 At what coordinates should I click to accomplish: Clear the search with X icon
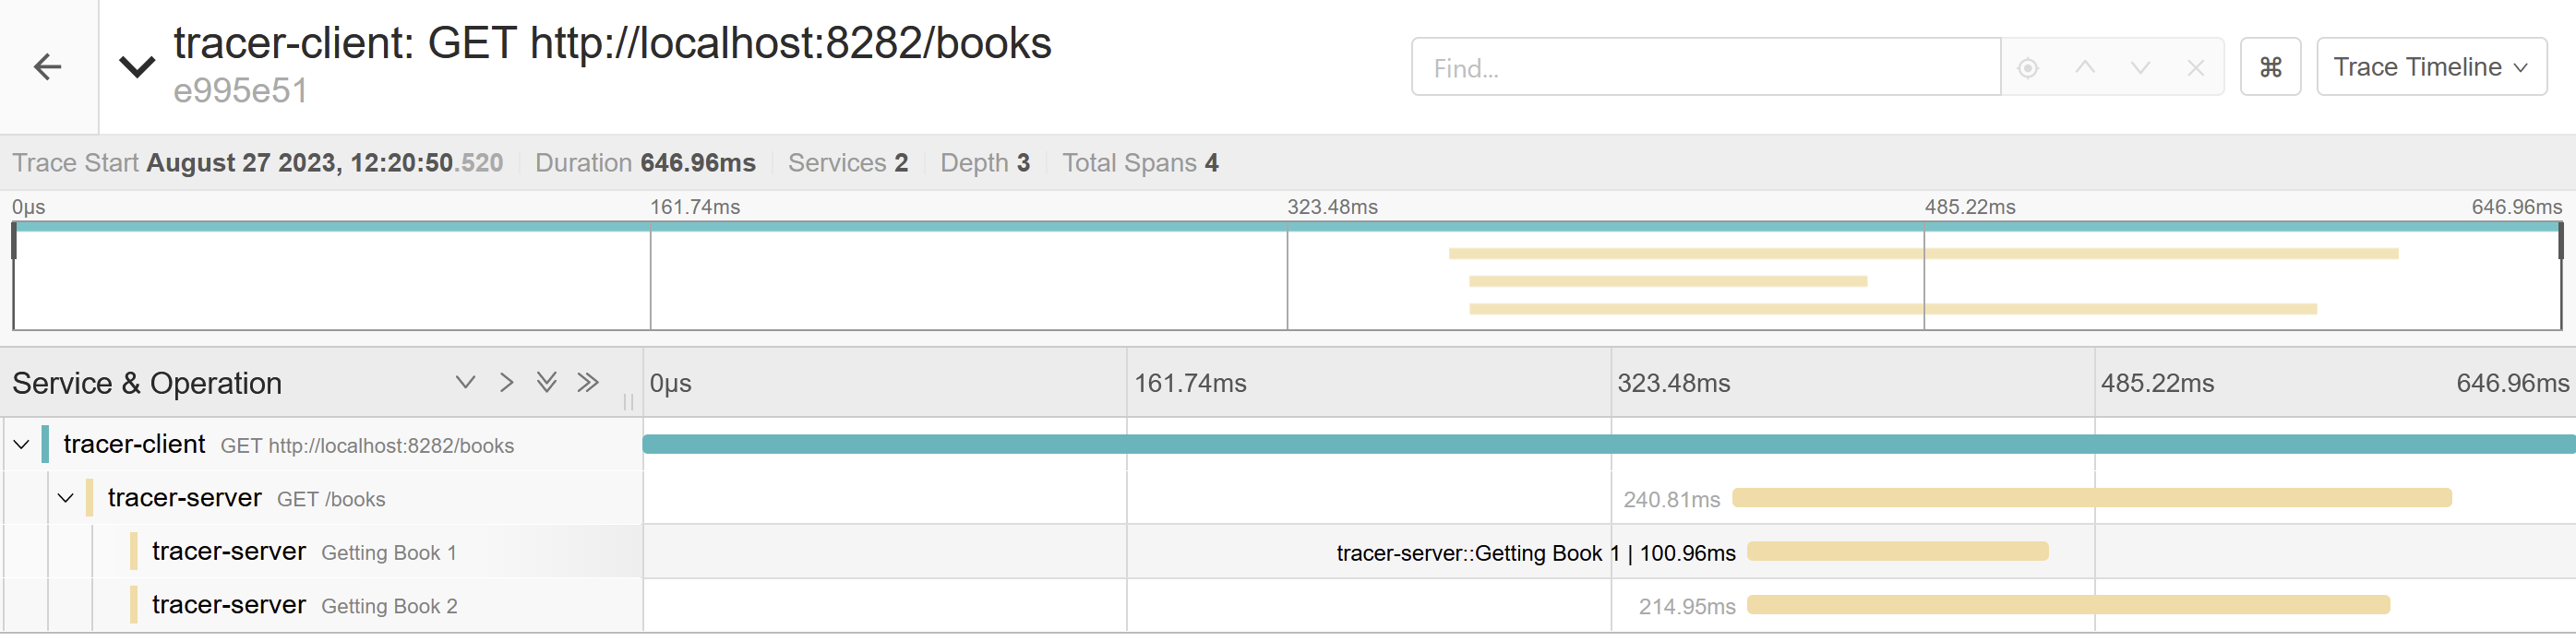[x=2195, y=68]
